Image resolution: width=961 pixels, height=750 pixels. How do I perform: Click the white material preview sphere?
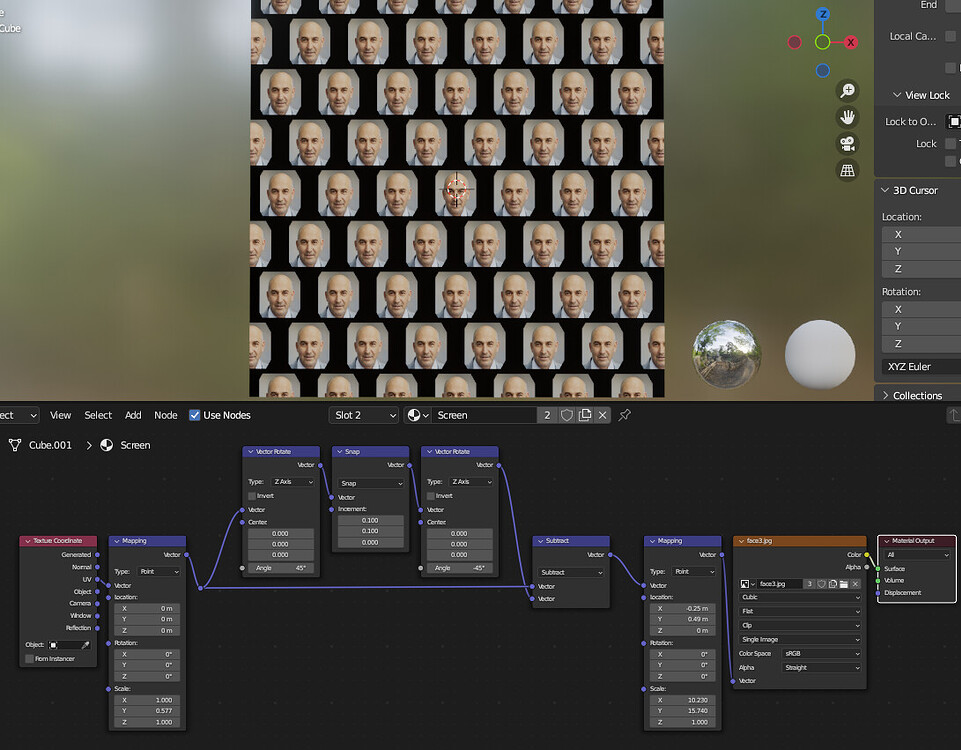pos(820,354)
